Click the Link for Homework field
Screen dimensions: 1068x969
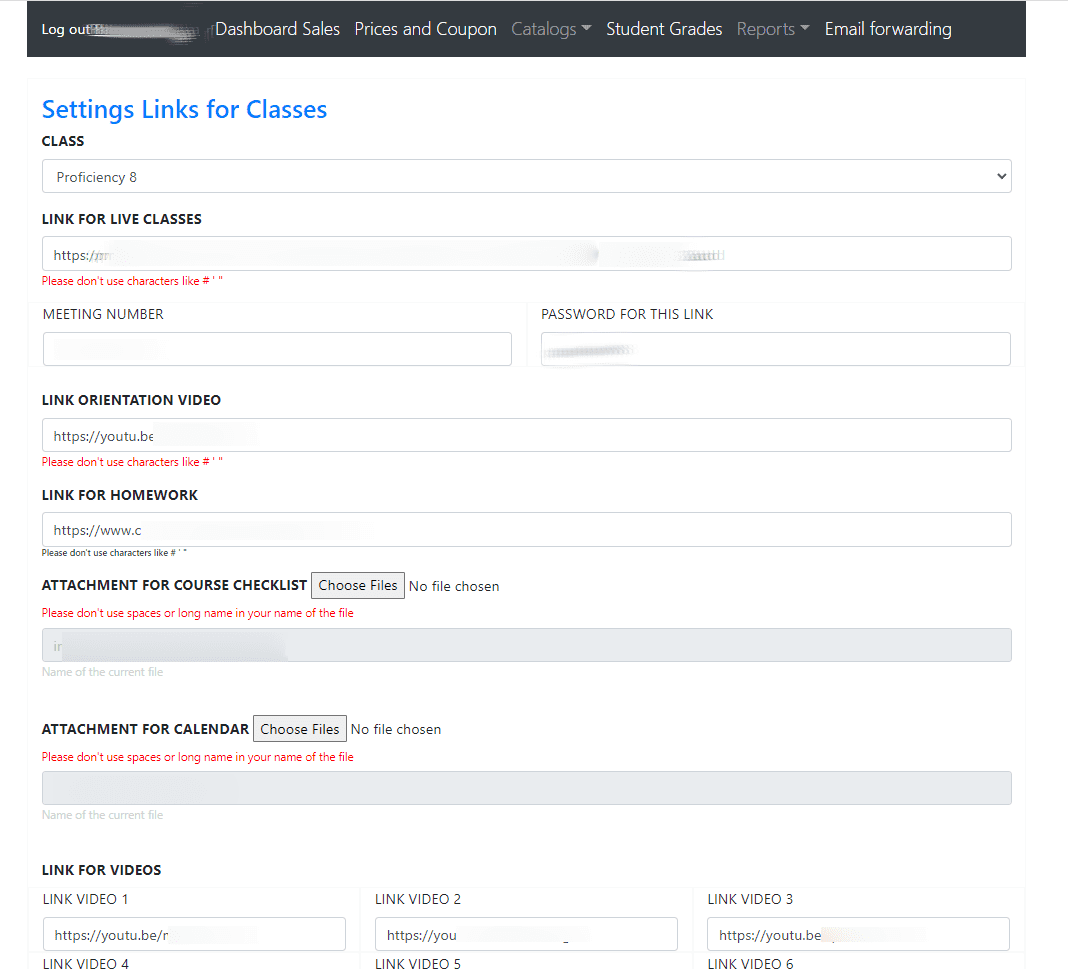(x=526, y=530)
